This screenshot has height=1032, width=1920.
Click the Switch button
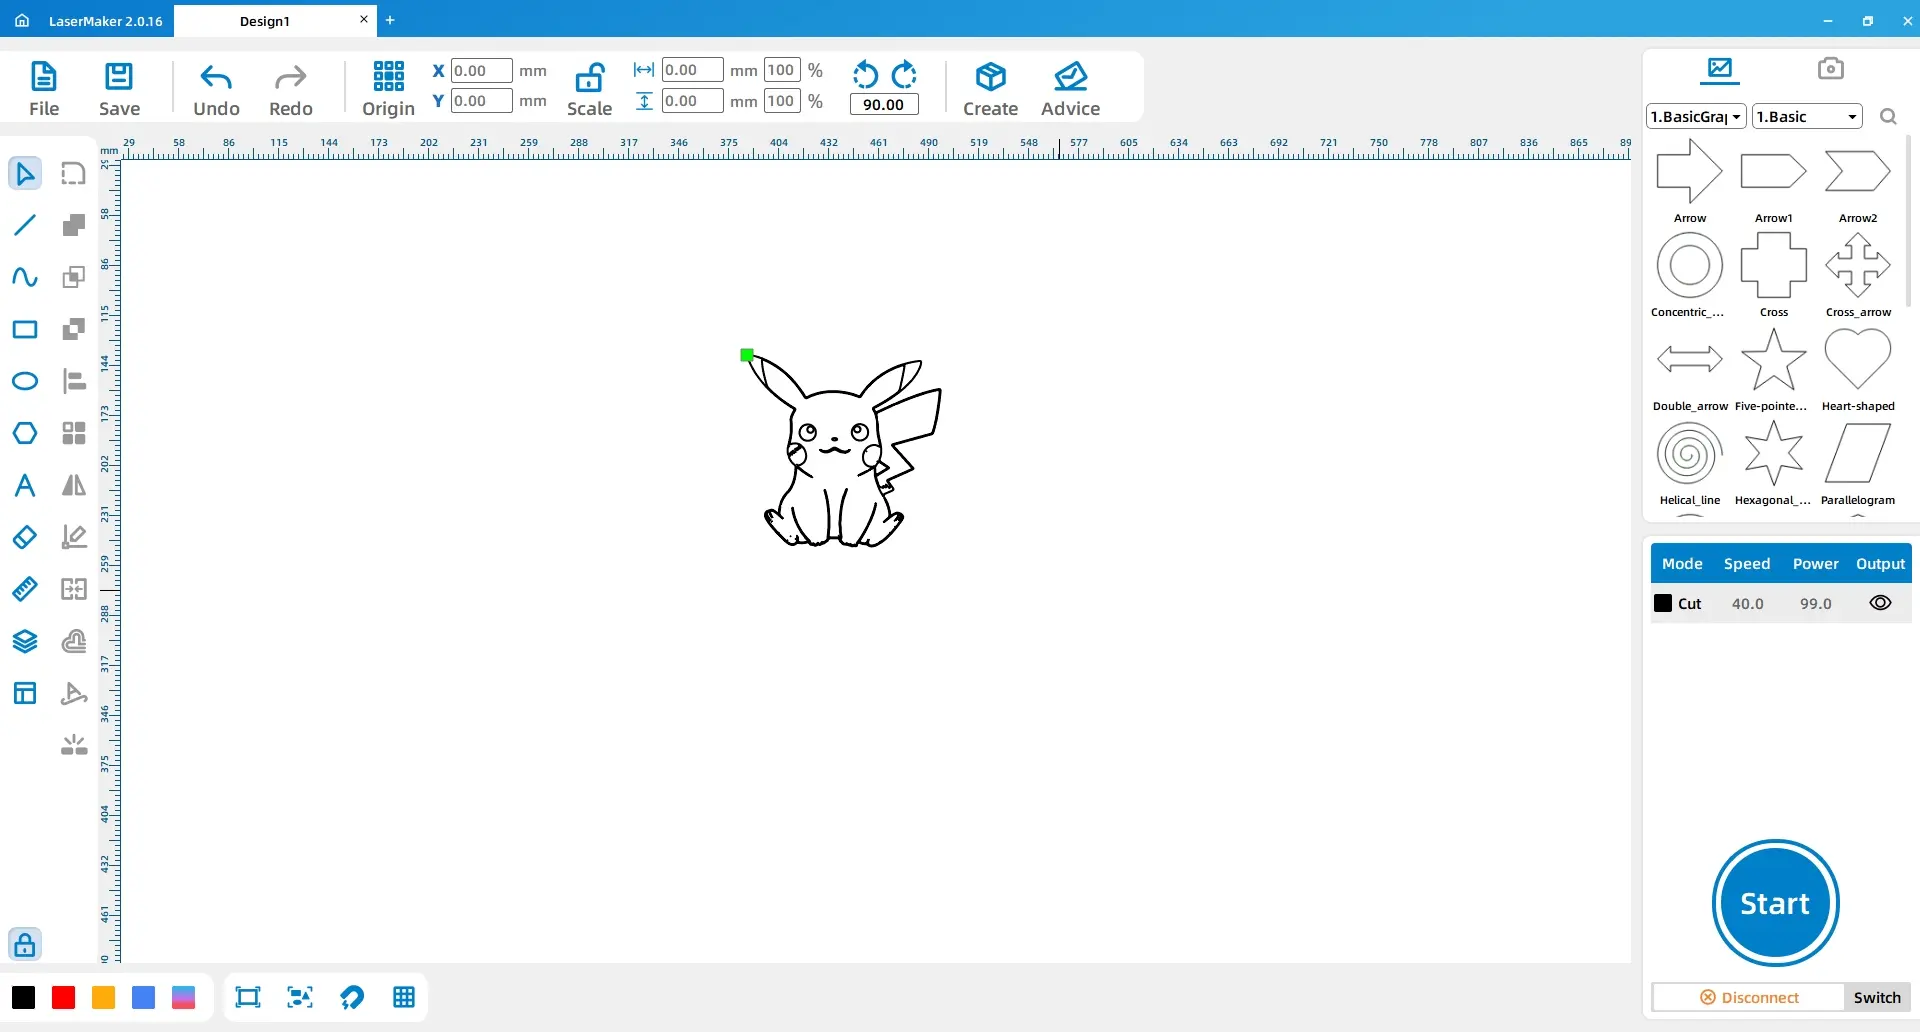pos(1877,997)
